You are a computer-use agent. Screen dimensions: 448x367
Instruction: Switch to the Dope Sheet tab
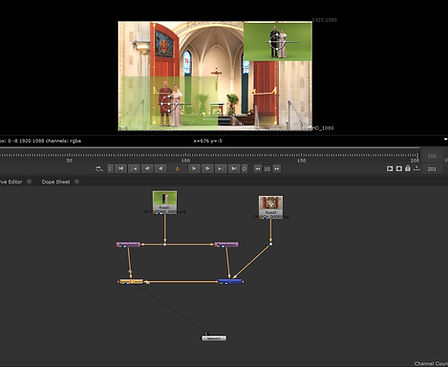(56, 182)
